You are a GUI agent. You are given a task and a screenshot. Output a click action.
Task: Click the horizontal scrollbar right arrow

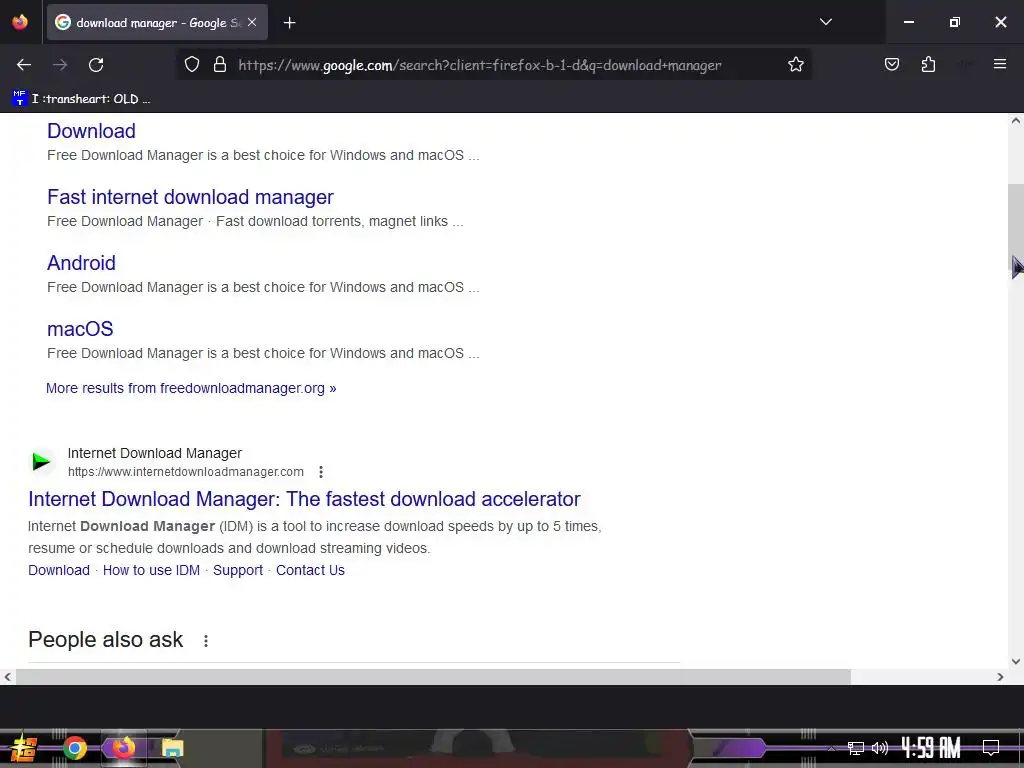(x=1000, y=677)
